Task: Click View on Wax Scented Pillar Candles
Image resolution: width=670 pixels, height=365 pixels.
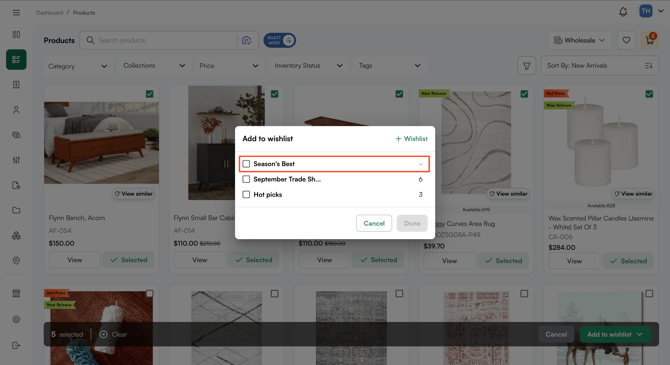Action: click(x=574, y=261)
